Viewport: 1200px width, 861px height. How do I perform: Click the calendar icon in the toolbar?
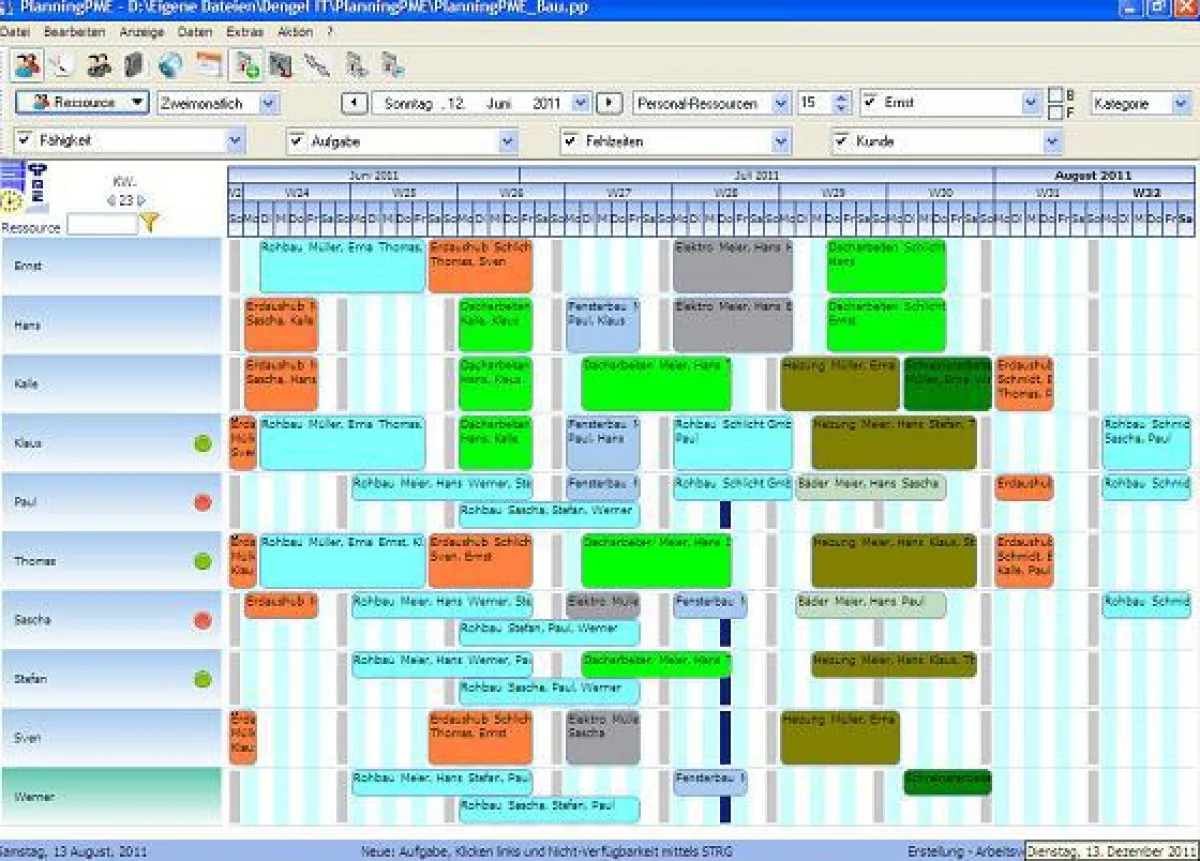point(207,64)
